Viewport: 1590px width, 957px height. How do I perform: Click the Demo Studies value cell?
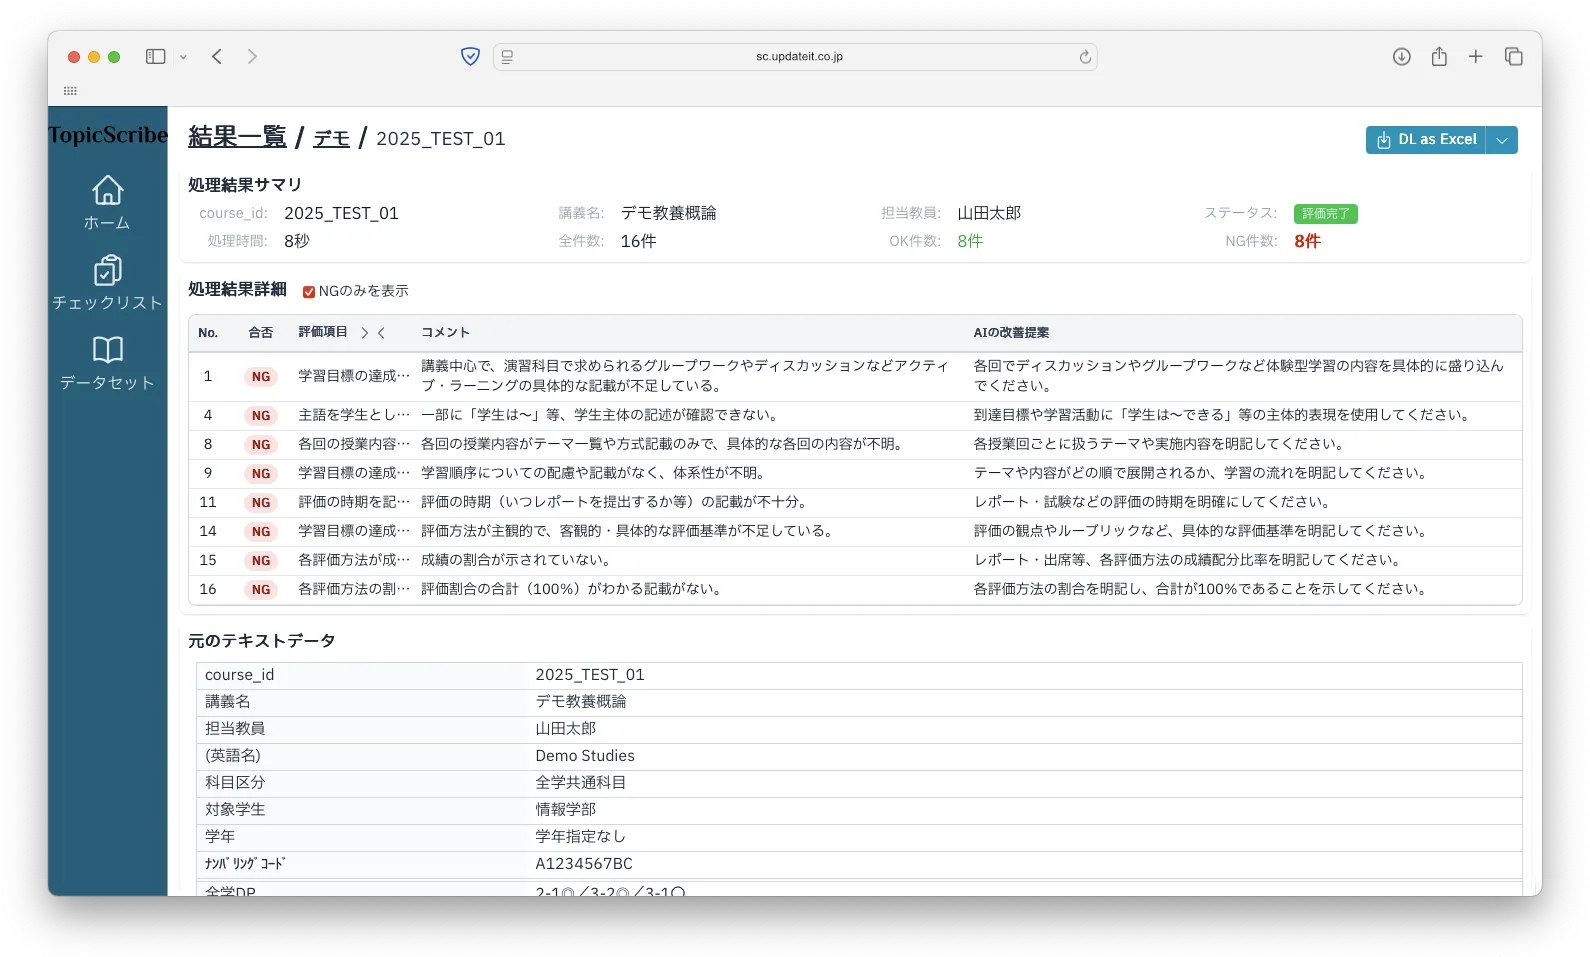pyautogui.click(x=585, y=756)
